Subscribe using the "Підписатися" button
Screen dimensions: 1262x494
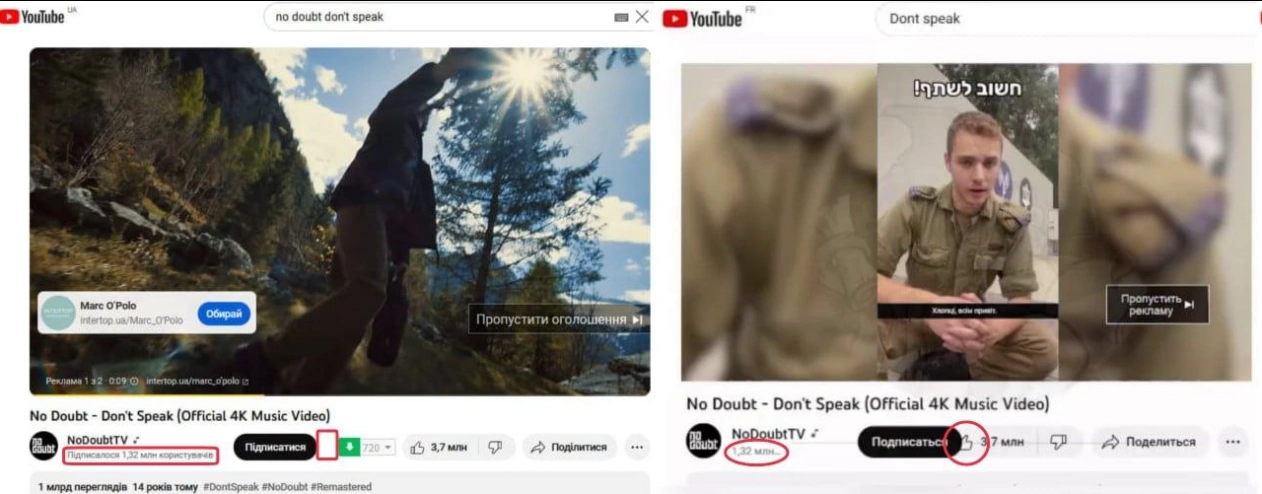[275, 447]
